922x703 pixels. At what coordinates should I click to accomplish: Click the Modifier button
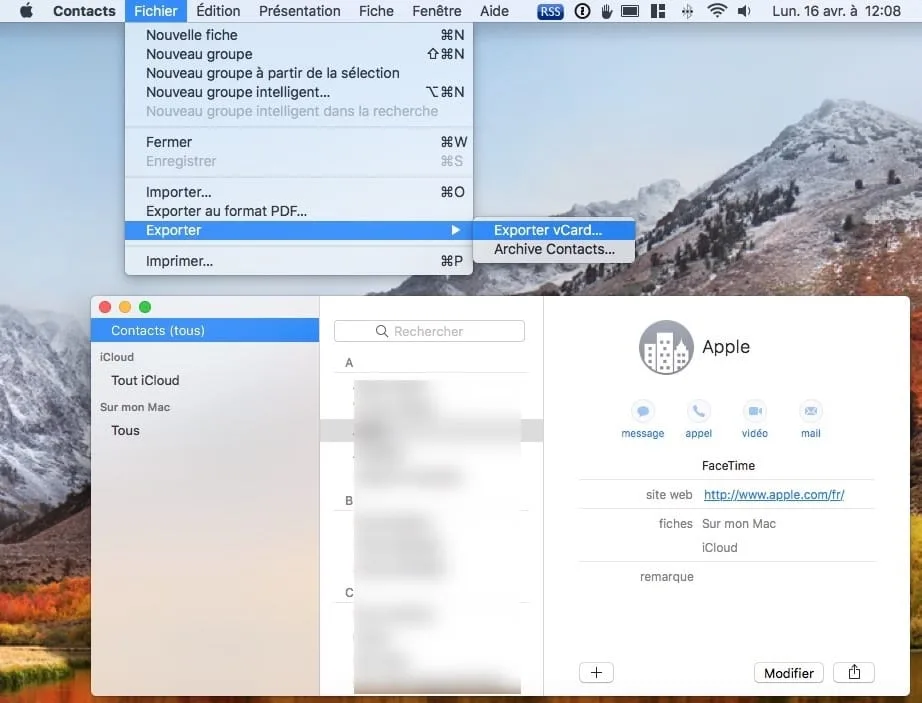788,672
